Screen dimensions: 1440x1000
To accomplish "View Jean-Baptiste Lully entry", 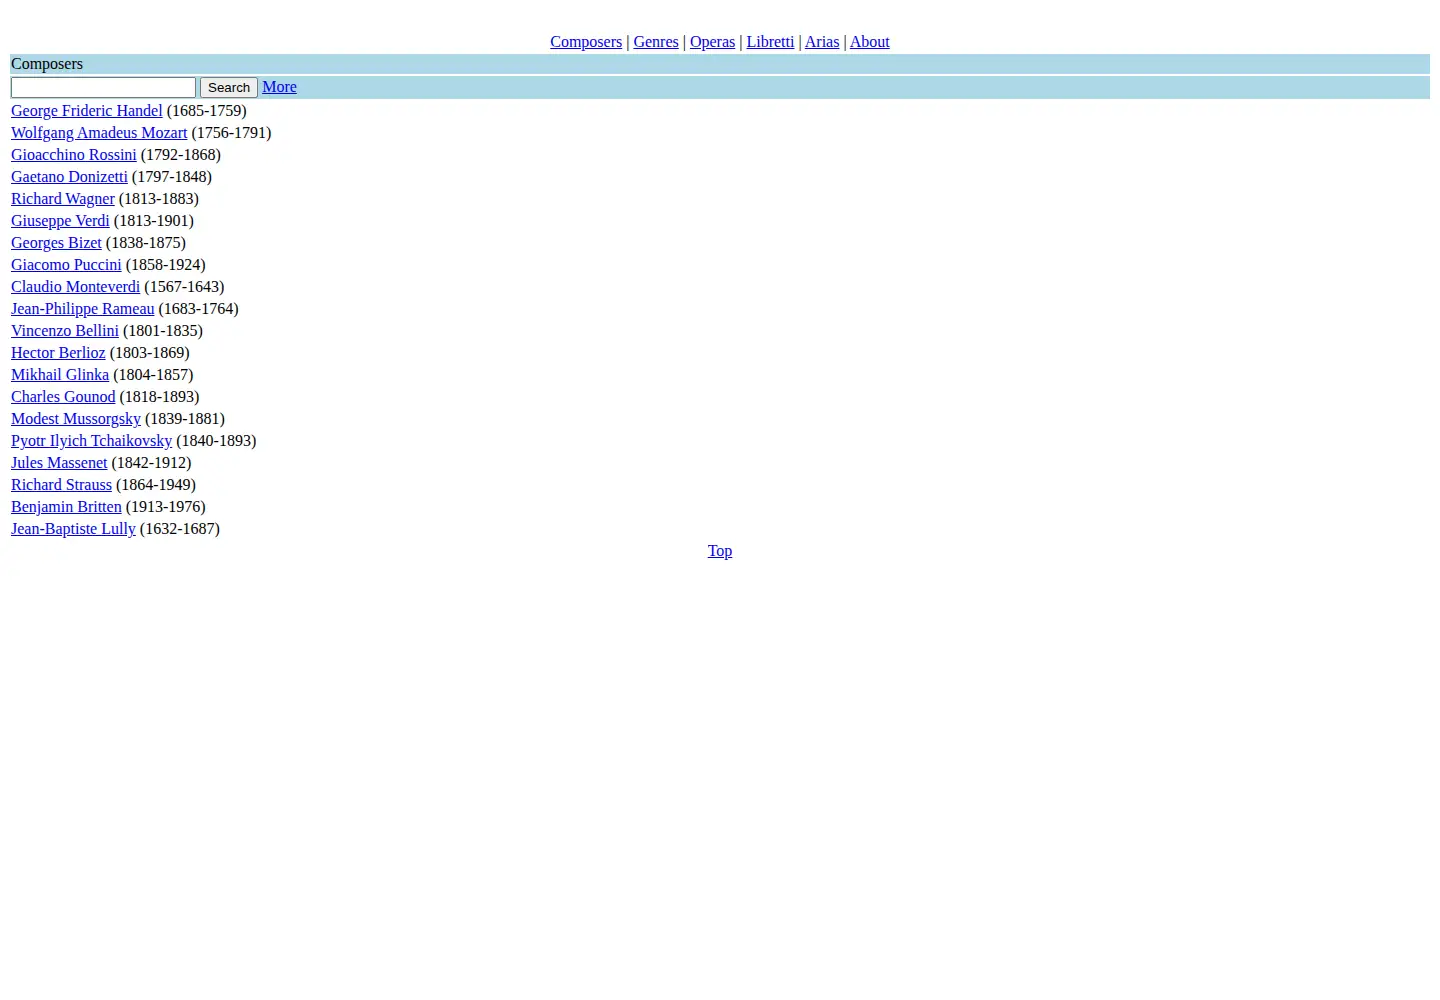I will click(73, 529).
